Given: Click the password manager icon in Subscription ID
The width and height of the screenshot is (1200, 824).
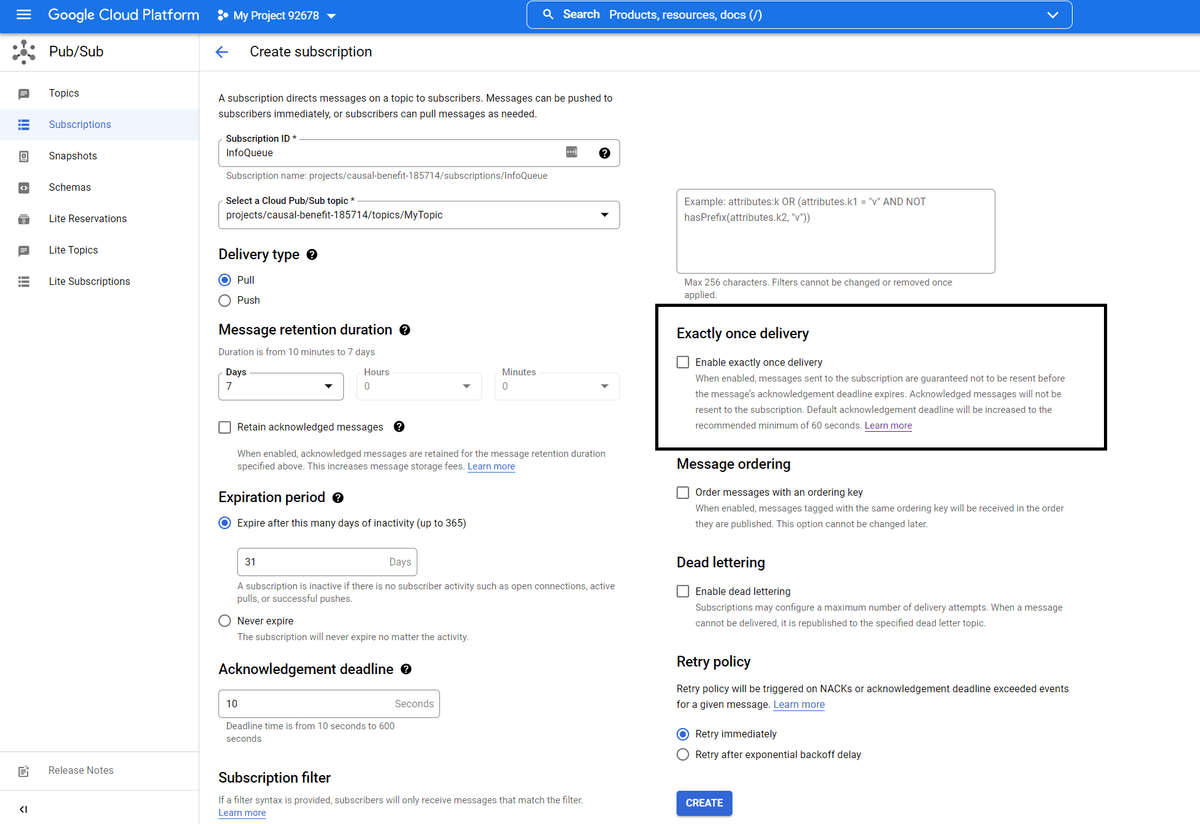Looking at the screenshot, I should coord(572,152).
